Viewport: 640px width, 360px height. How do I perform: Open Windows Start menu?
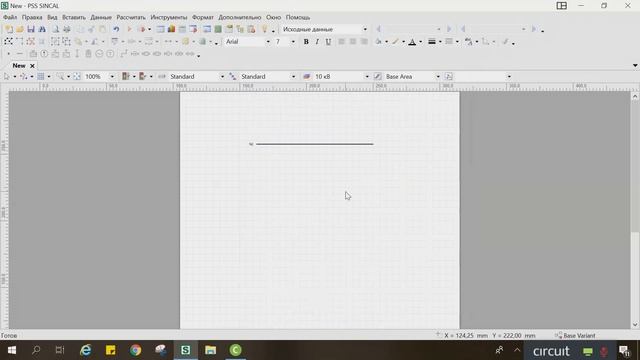click(x=12, y=350)
